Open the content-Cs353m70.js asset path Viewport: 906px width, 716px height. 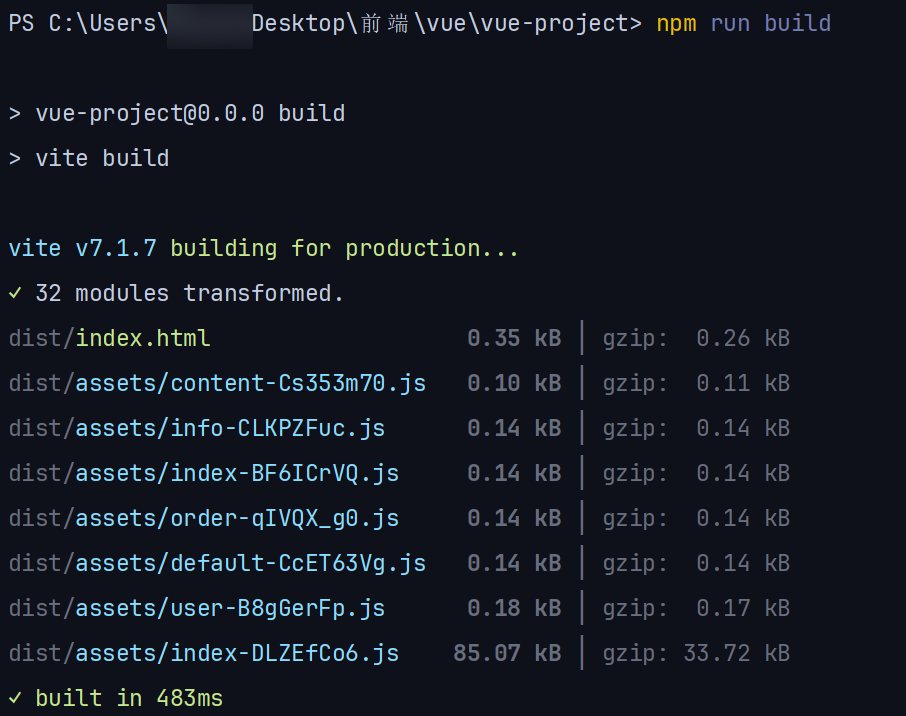point(217,383)
